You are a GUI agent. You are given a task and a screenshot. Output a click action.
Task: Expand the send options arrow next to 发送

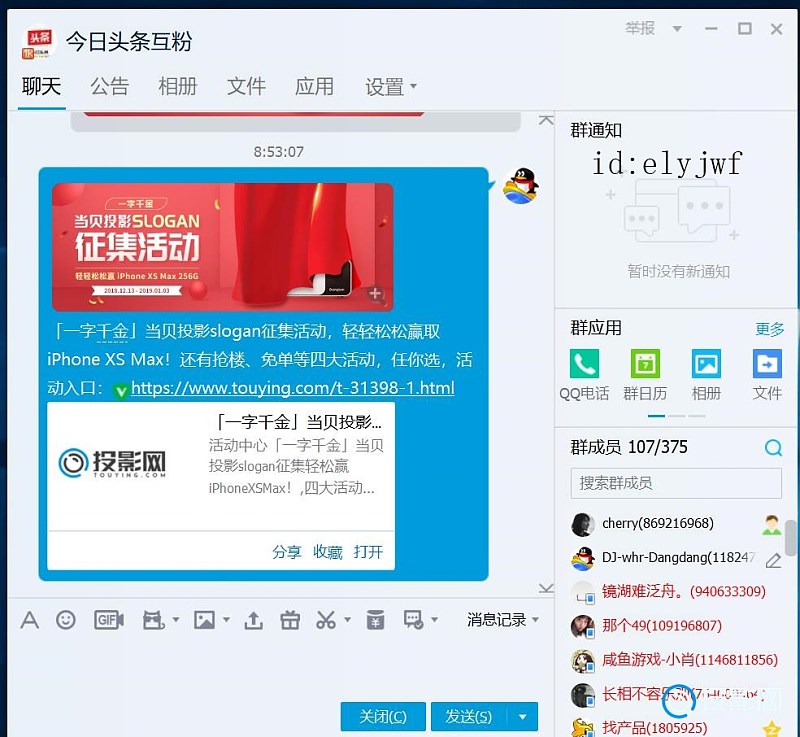522,717
